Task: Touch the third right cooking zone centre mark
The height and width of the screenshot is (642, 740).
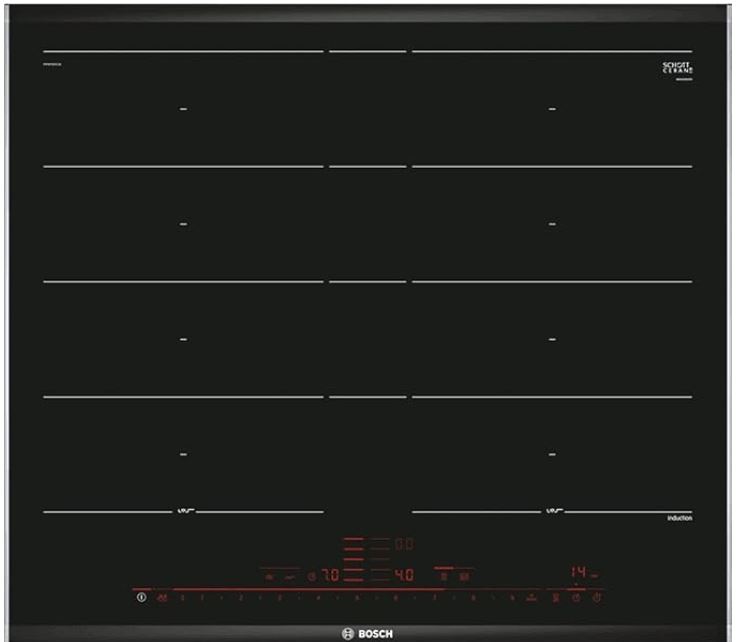Action: click(552, 339)
